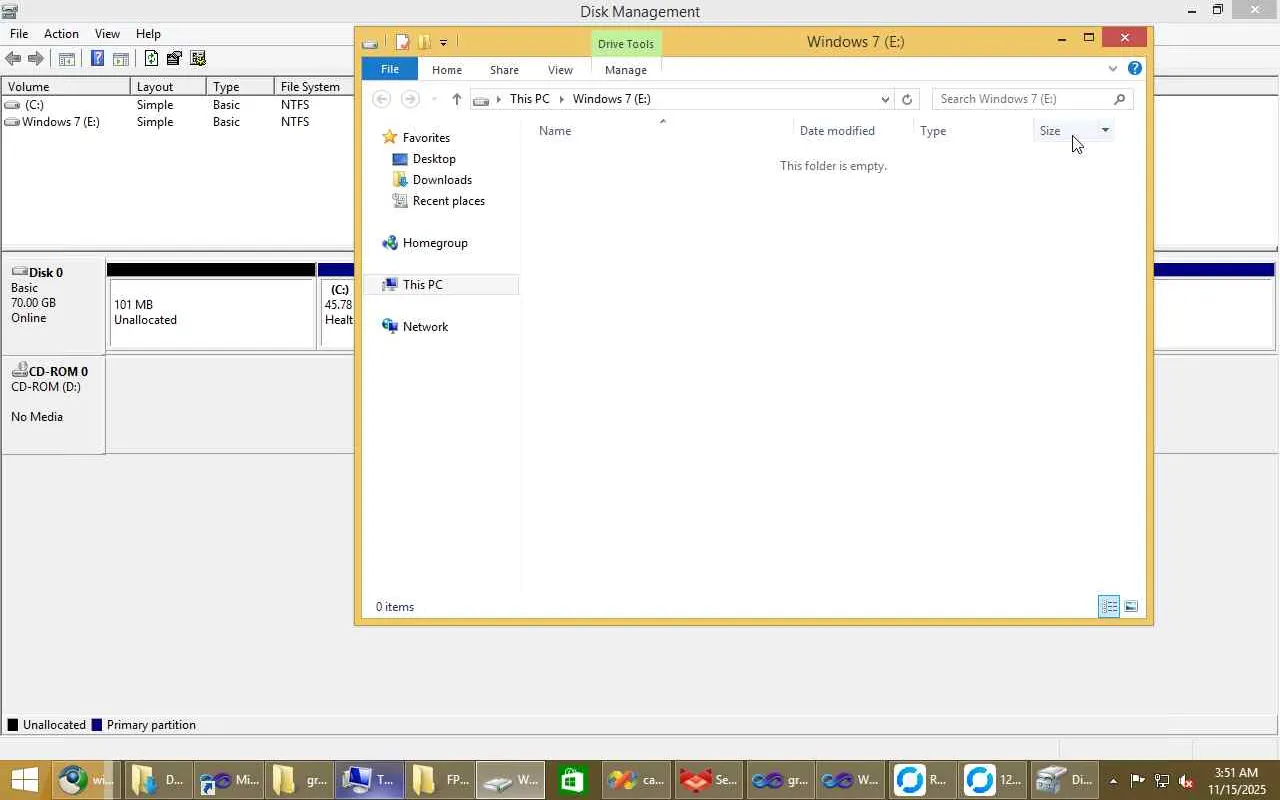The height and width of the screenshot is (800, 1280).
Task: Show hidden tray icons with the arrow
Action: (1113, 781)
